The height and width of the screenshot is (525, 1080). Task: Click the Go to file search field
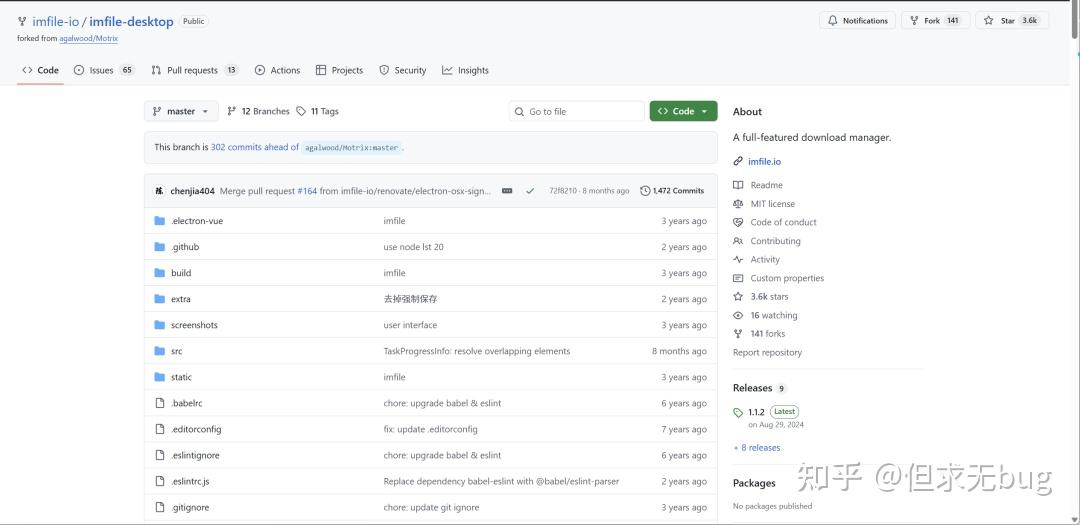[577, 112]
